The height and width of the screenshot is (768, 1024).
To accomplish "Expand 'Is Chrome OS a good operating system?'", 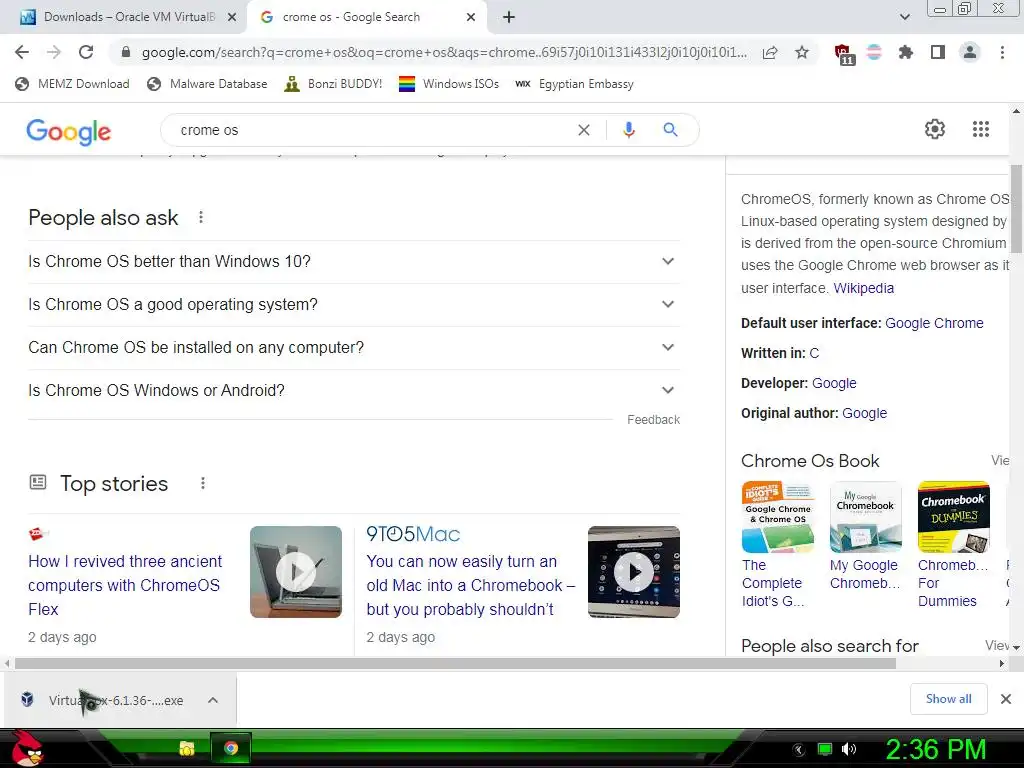I will coord(354,304).
